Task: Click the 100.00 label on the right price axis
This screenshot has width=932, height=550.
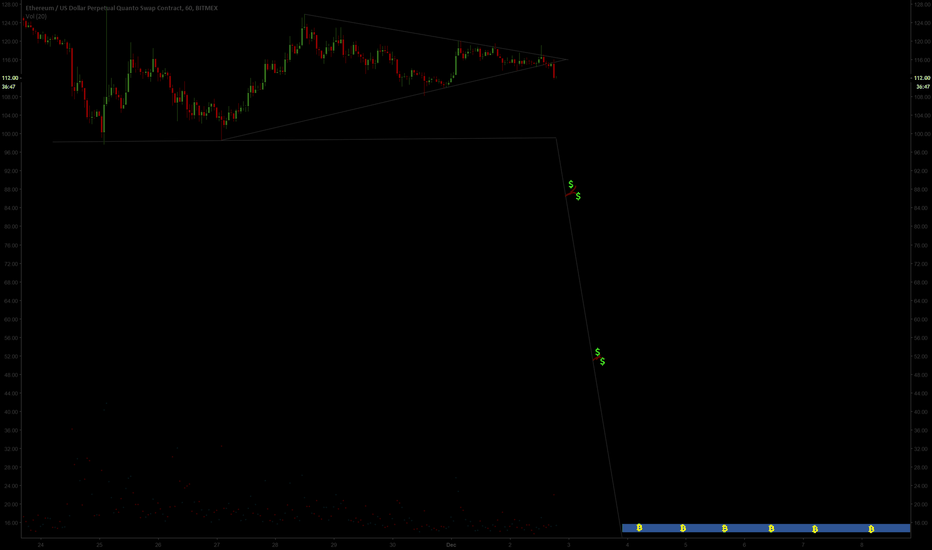Action: [x=922, y=134]
